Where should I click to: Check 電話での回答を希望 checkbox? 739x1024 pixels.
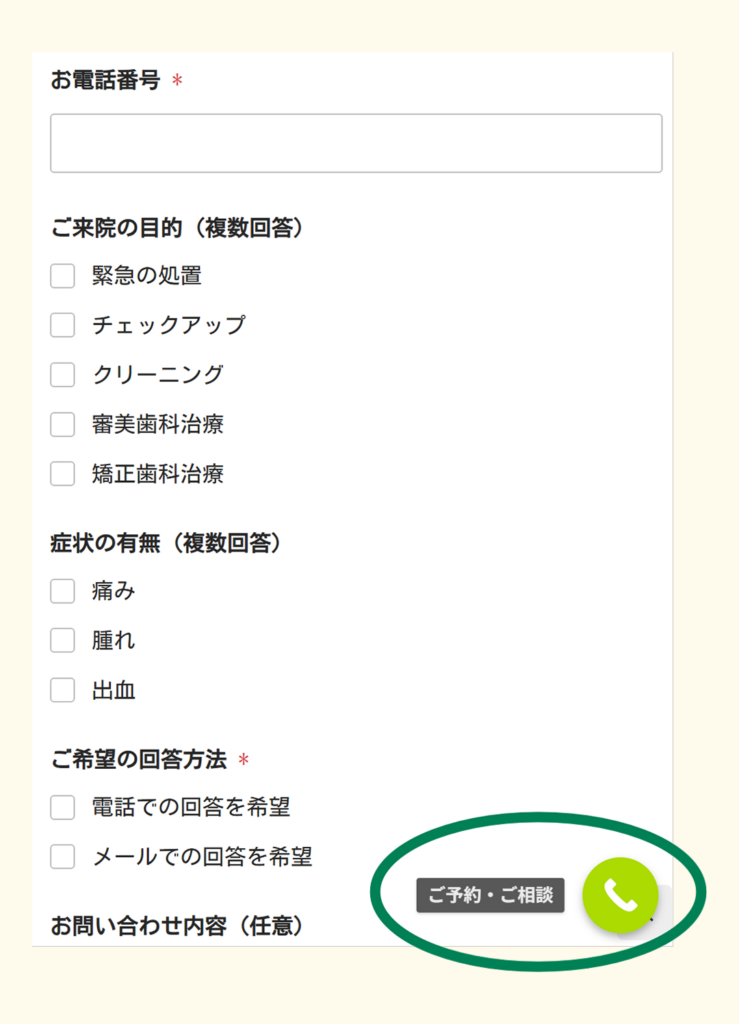[63, 807]
